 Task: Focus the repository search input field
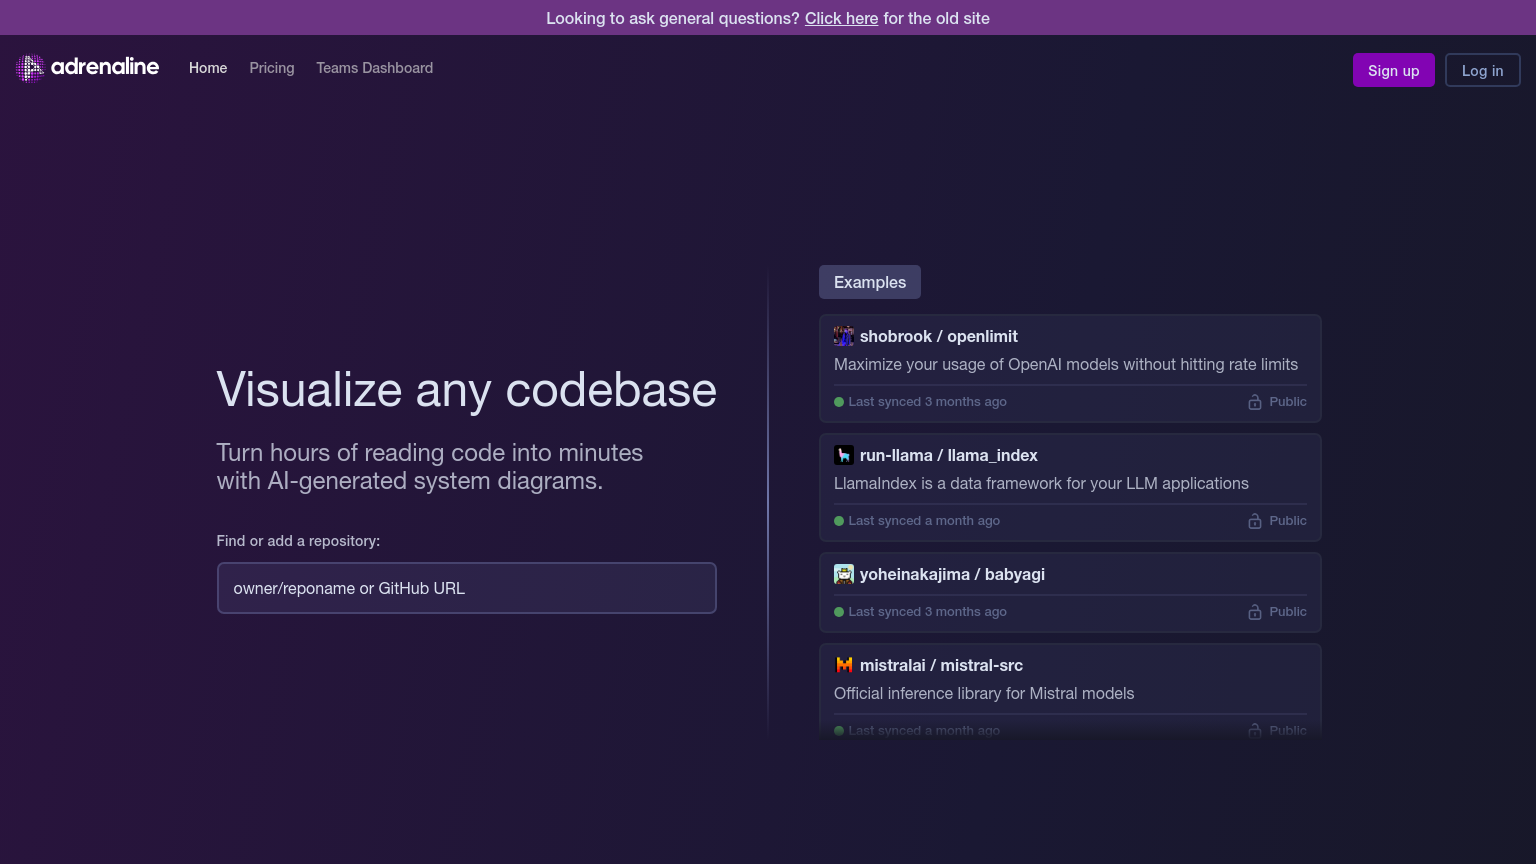(x=466, y=588)
